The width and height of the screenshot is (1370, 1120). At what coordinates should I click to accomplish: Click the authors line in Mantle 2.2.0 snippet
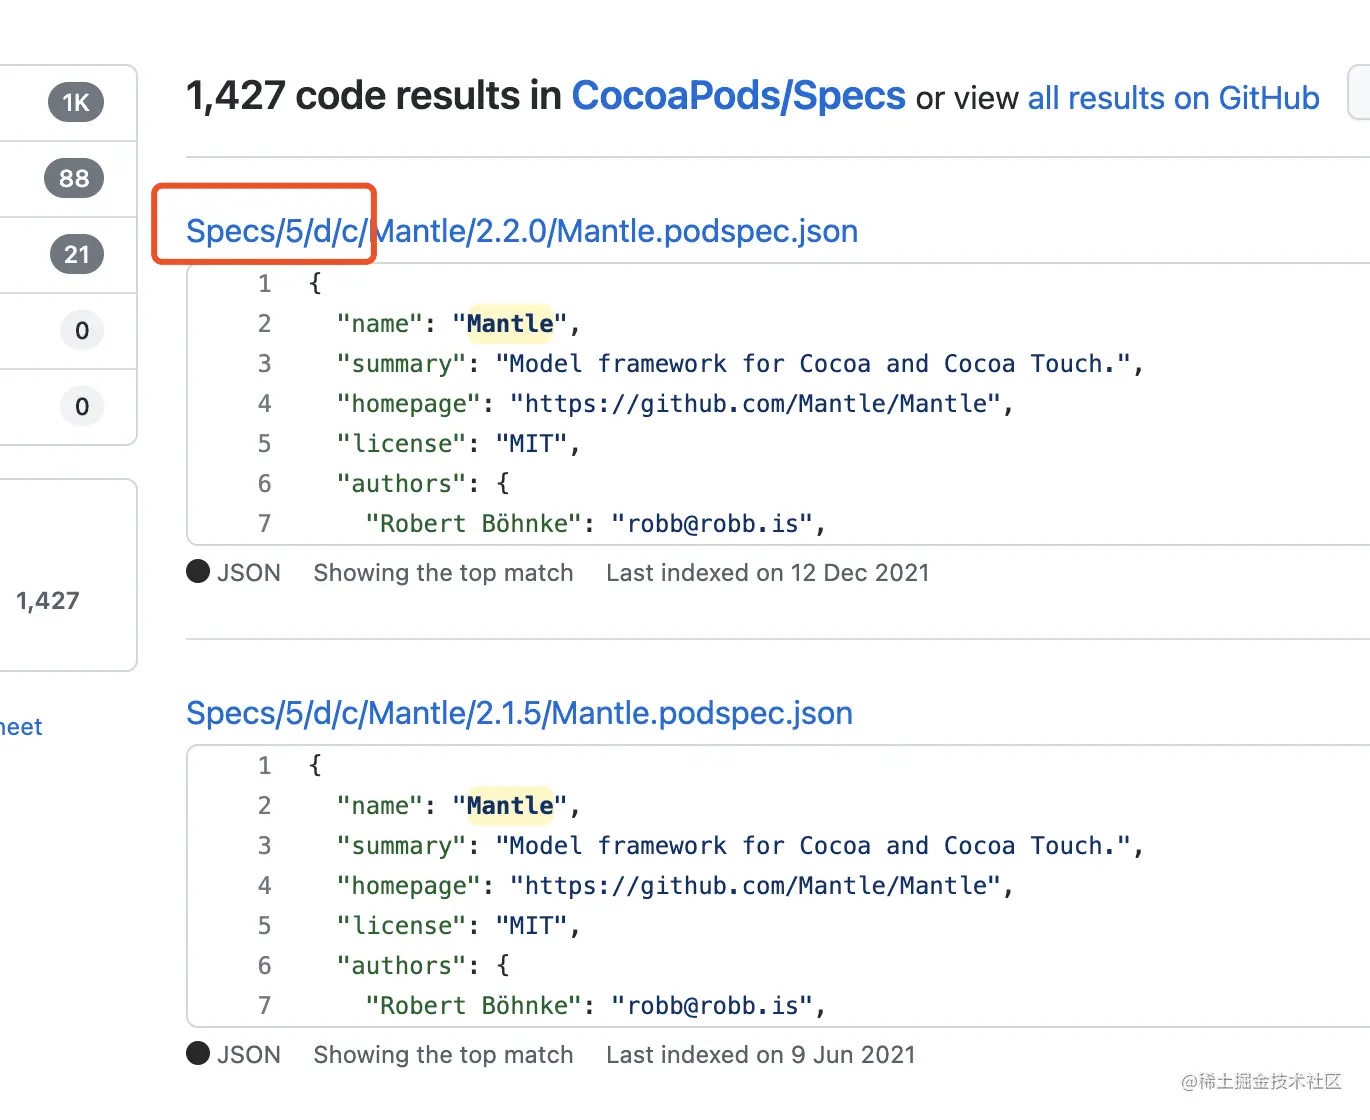point(423,484)
